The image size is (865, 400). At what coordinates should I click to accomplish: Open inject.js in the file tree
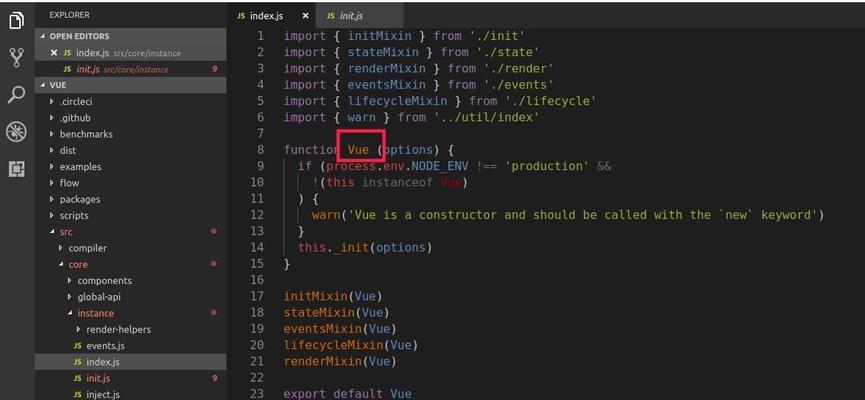[x=103, y=394]
